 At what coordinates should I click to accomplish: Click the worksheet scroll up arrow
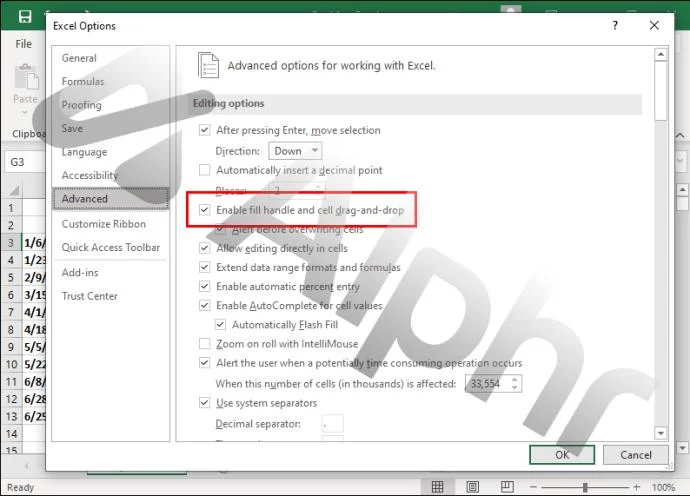[x=682, y=190]
